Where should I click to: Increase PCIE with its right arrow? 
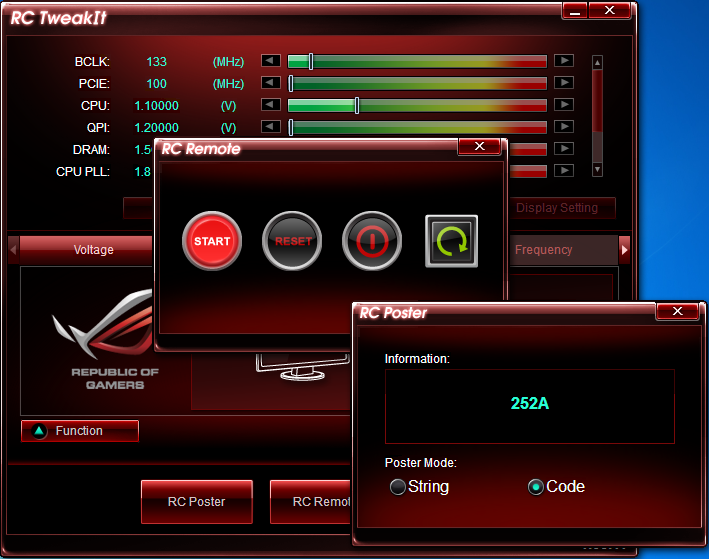[564, 83]
